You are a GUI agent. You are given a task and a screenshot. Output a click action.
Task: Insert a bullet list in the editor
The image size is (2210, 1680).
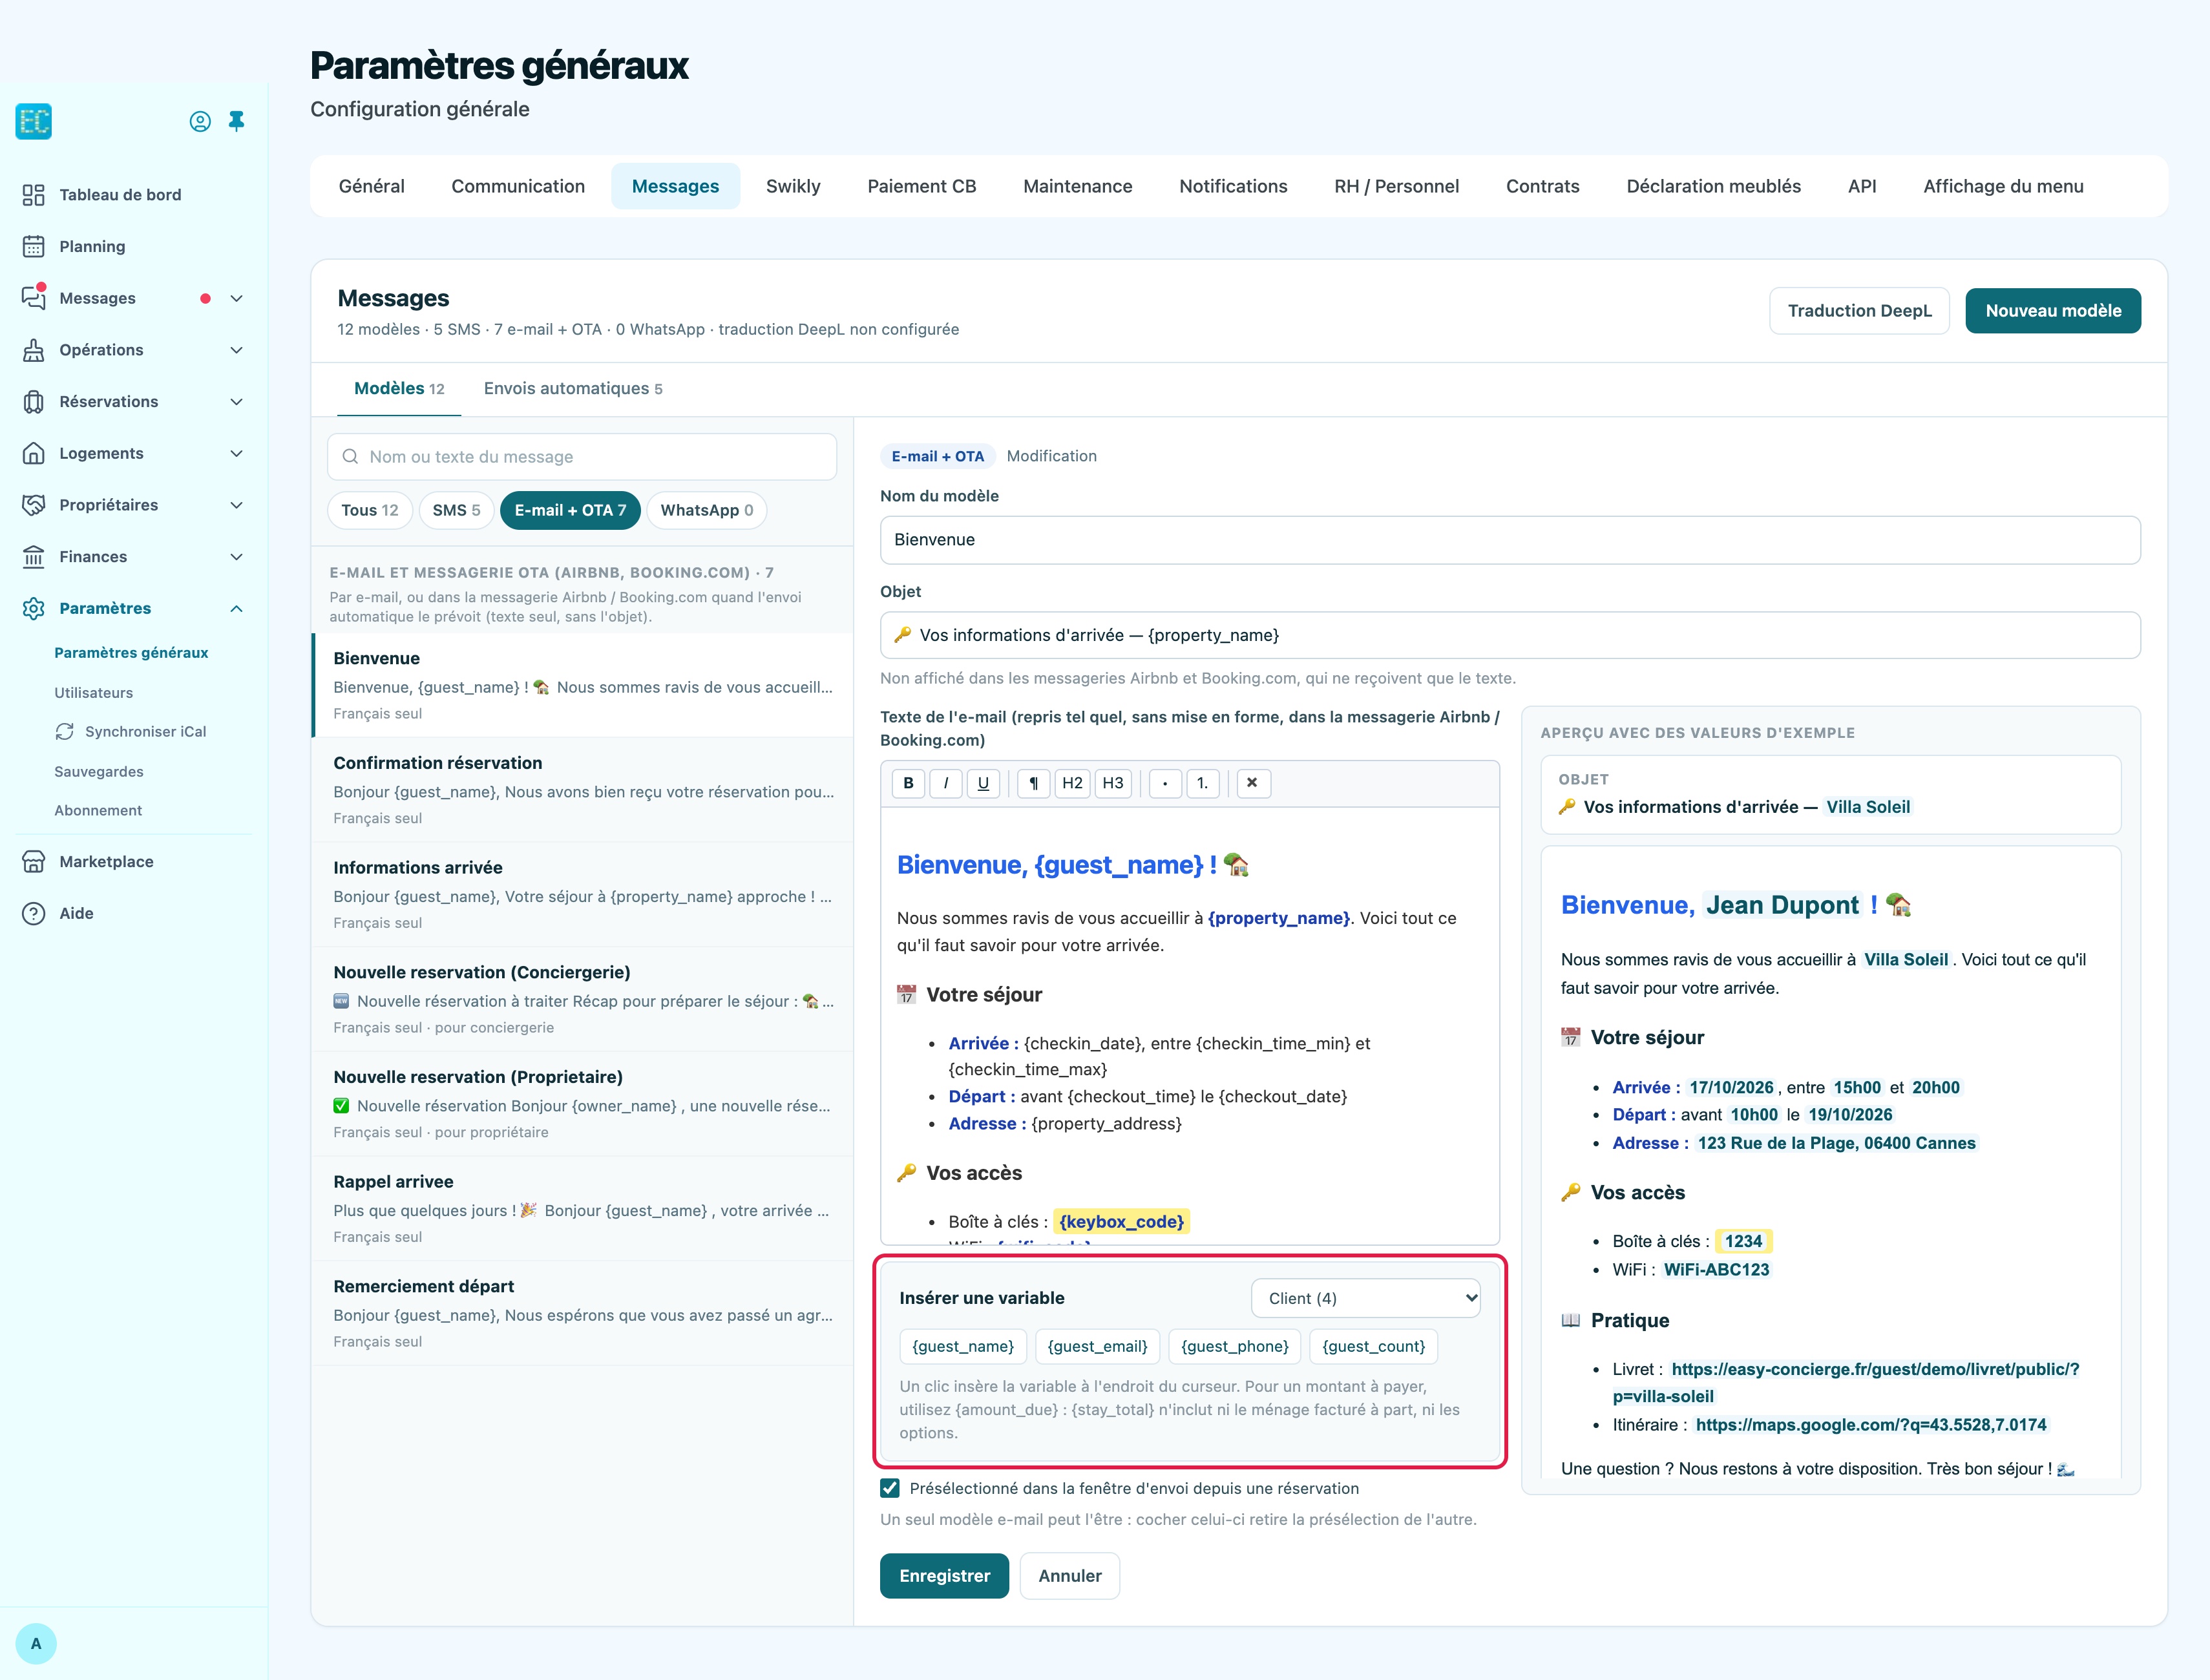tap(1165, 783)
